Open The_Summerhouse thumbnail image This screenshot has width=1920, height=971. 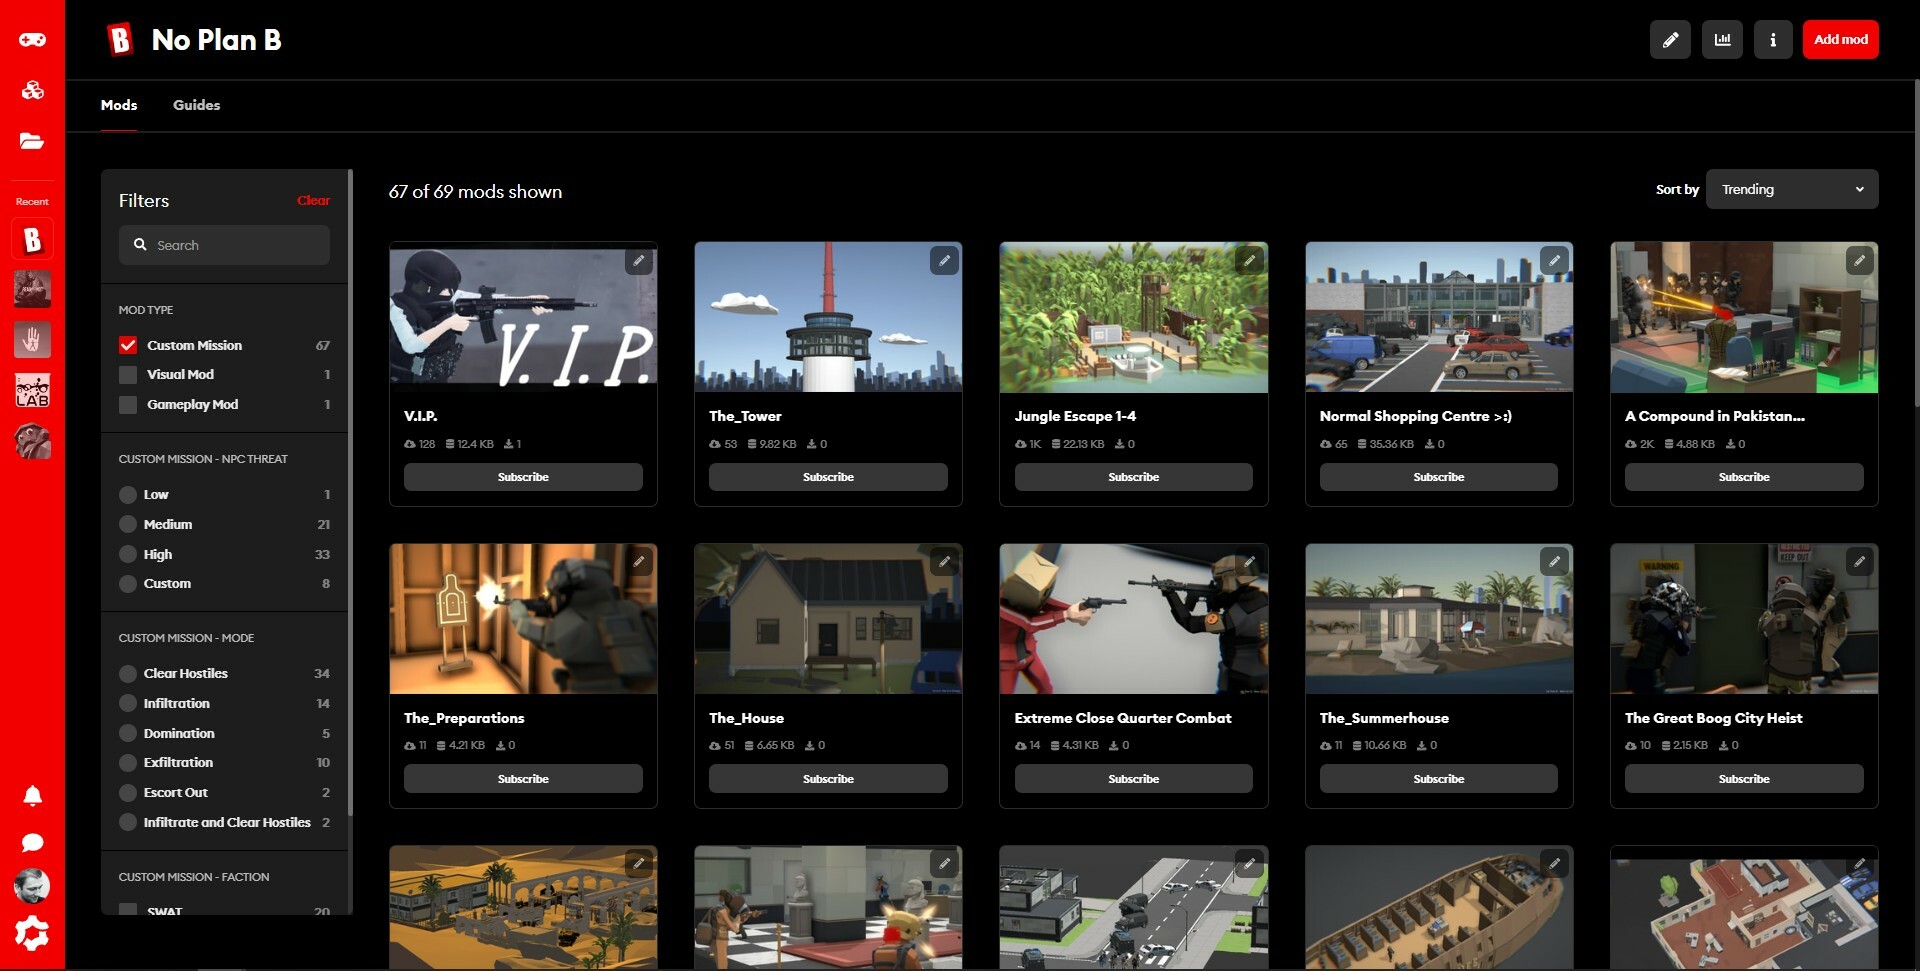[1439, 619]
